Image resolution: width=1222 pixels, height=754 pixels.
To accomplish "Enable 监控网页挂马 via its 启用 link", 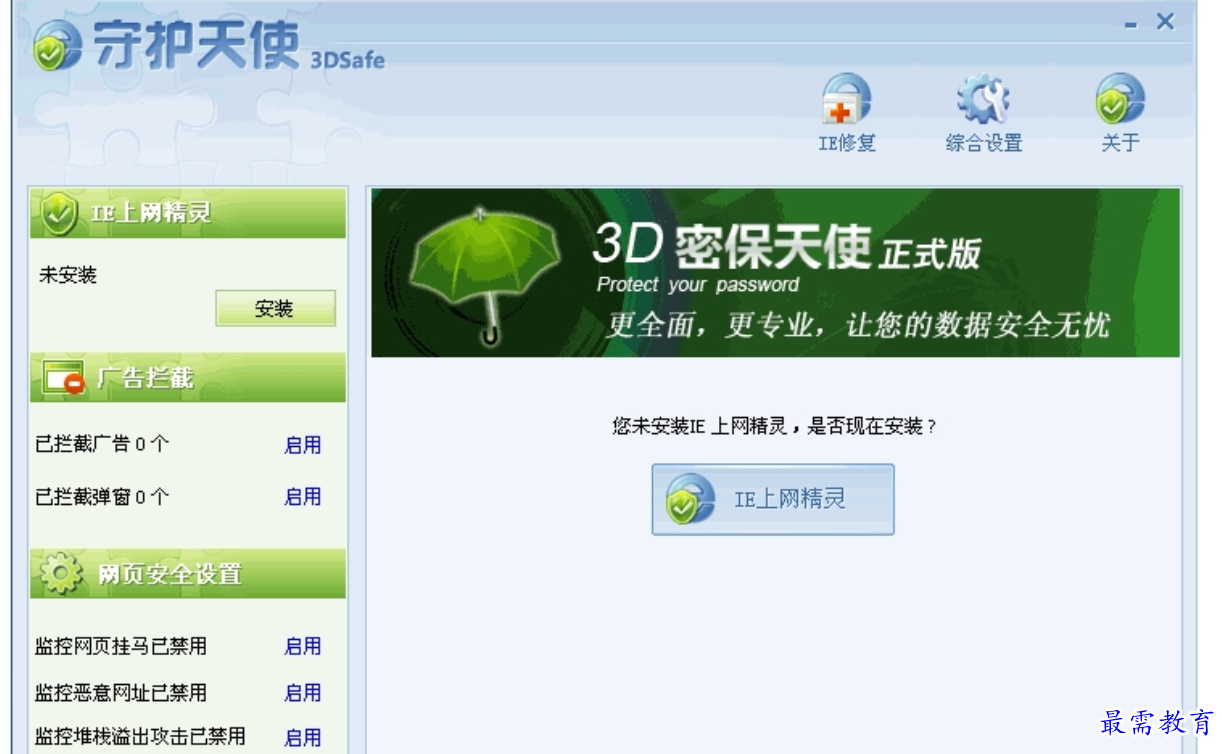I will pos(303,646).
